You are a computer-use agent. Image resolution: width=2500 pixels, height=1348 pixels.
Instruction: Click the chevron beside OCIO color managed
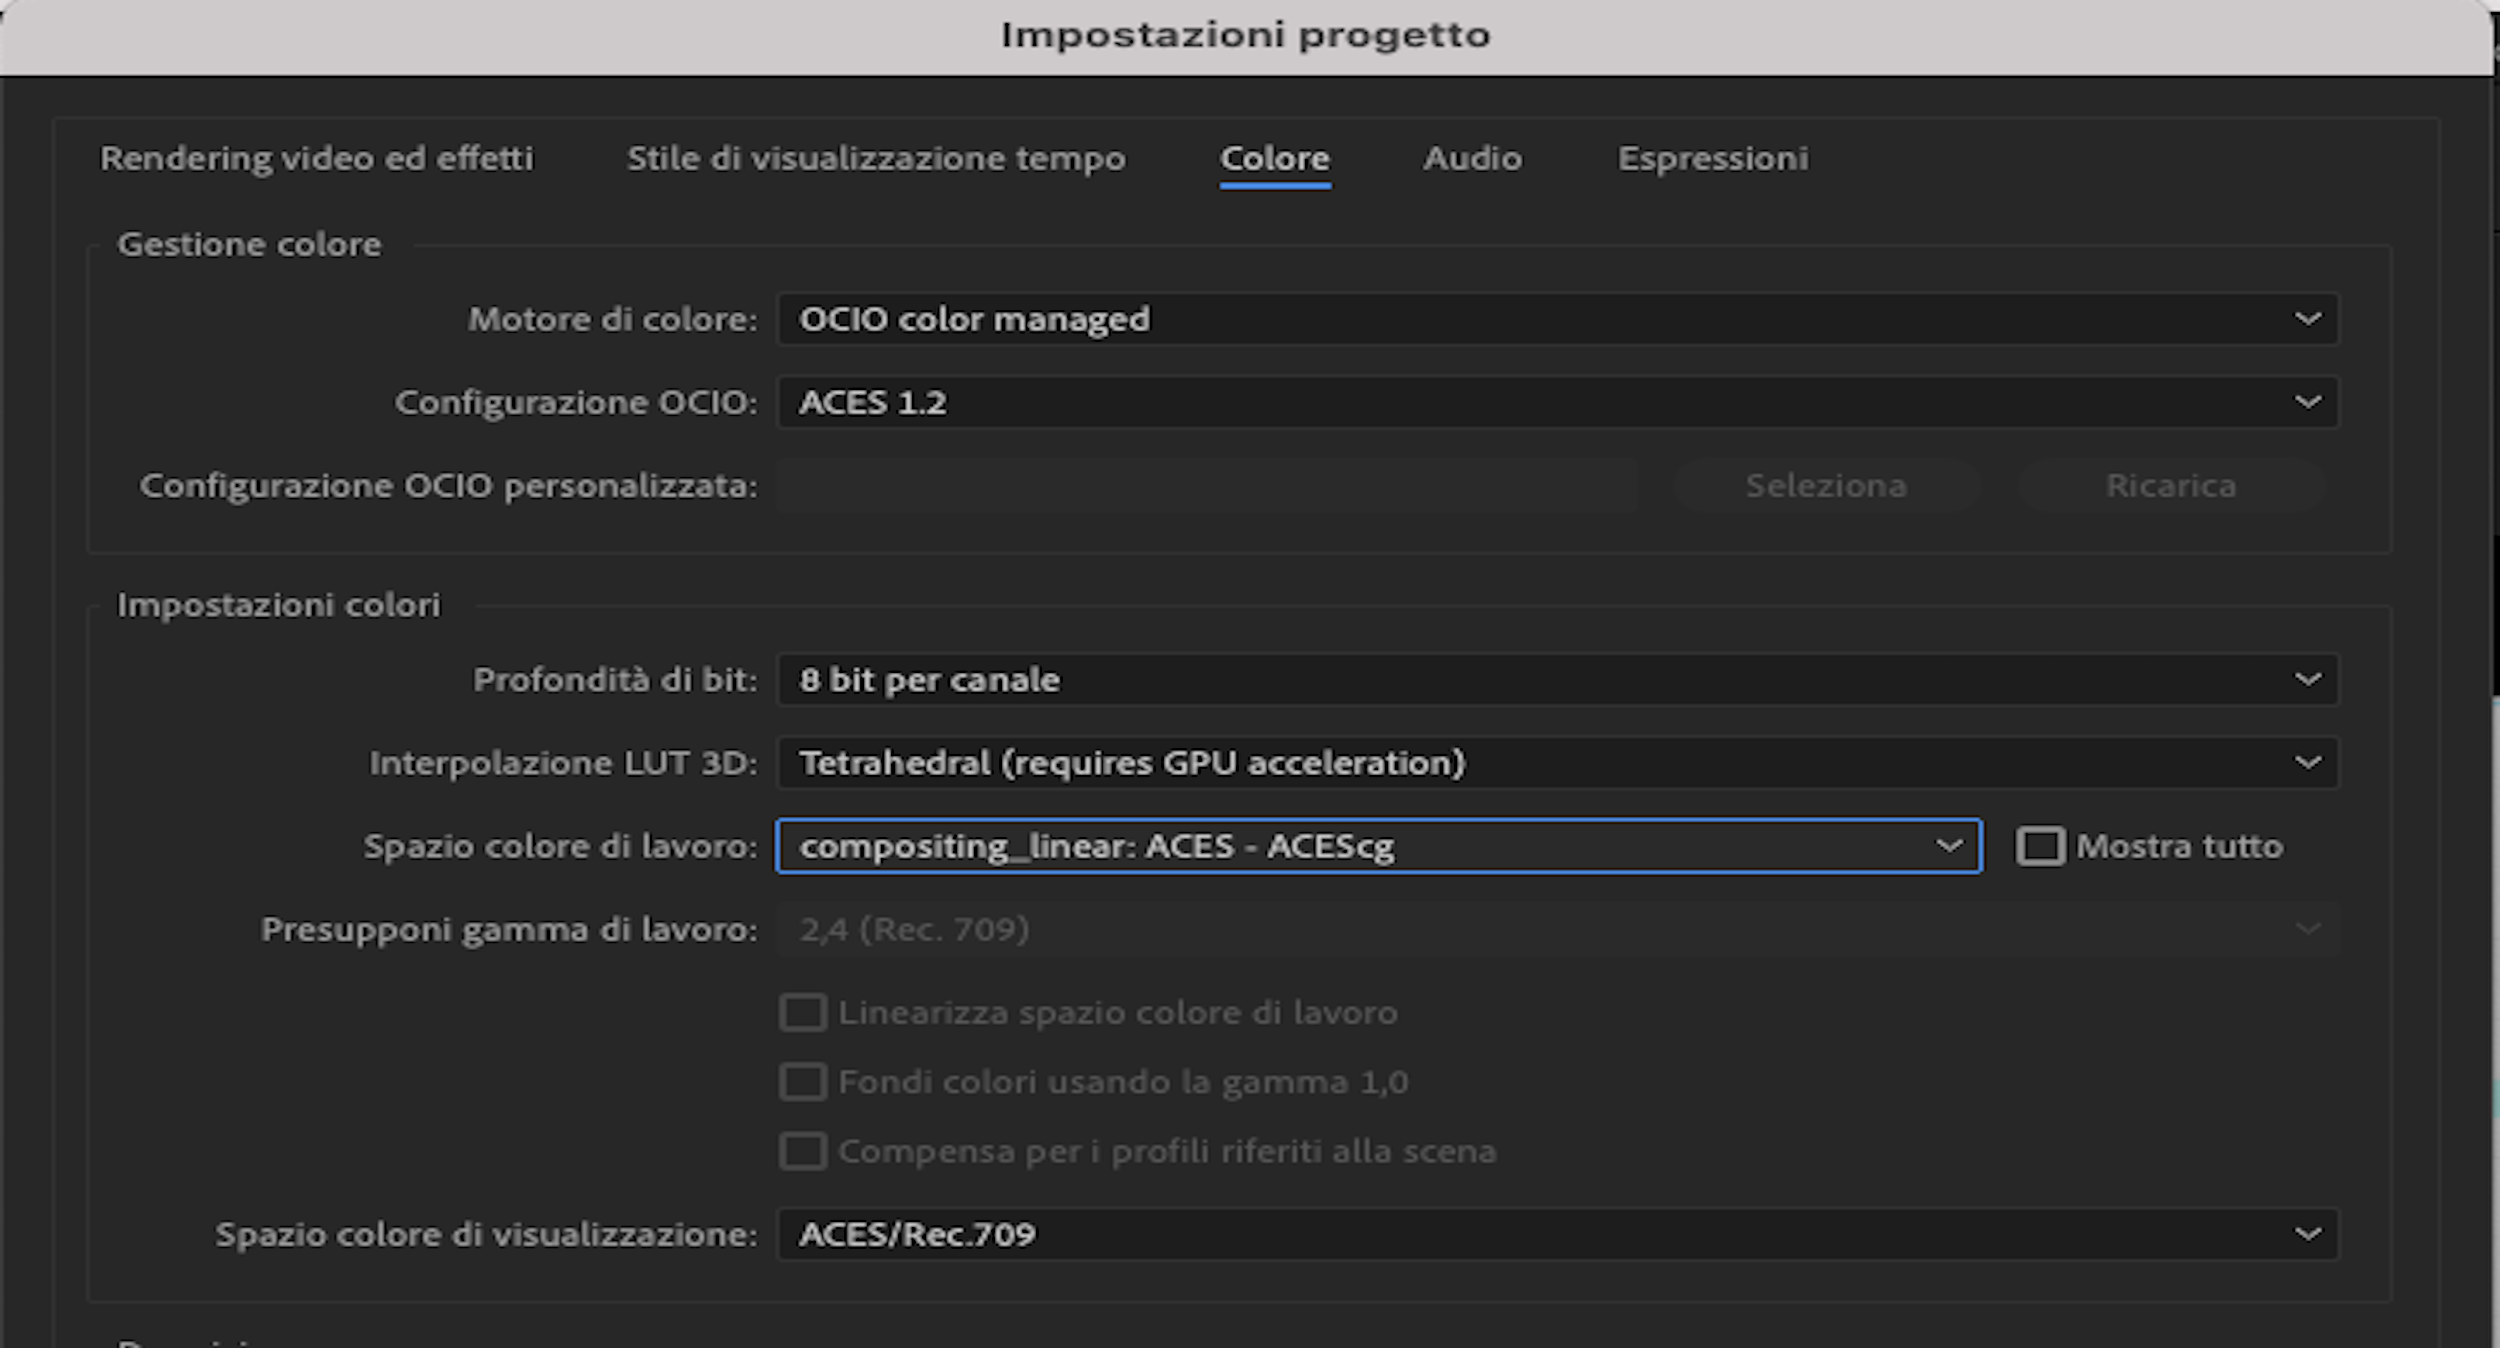[2310, 319]
